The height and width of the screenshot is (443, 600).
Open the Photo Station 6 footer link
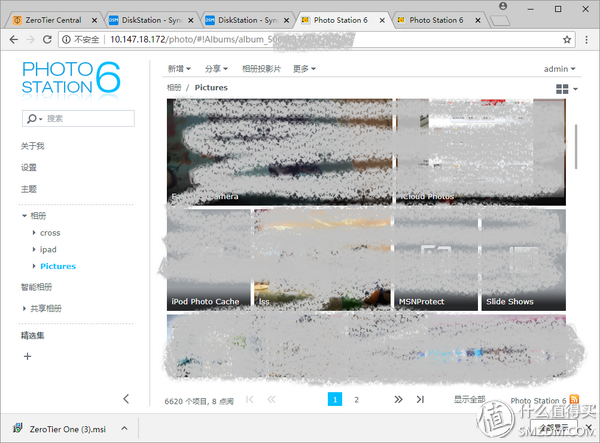point(538,401)
